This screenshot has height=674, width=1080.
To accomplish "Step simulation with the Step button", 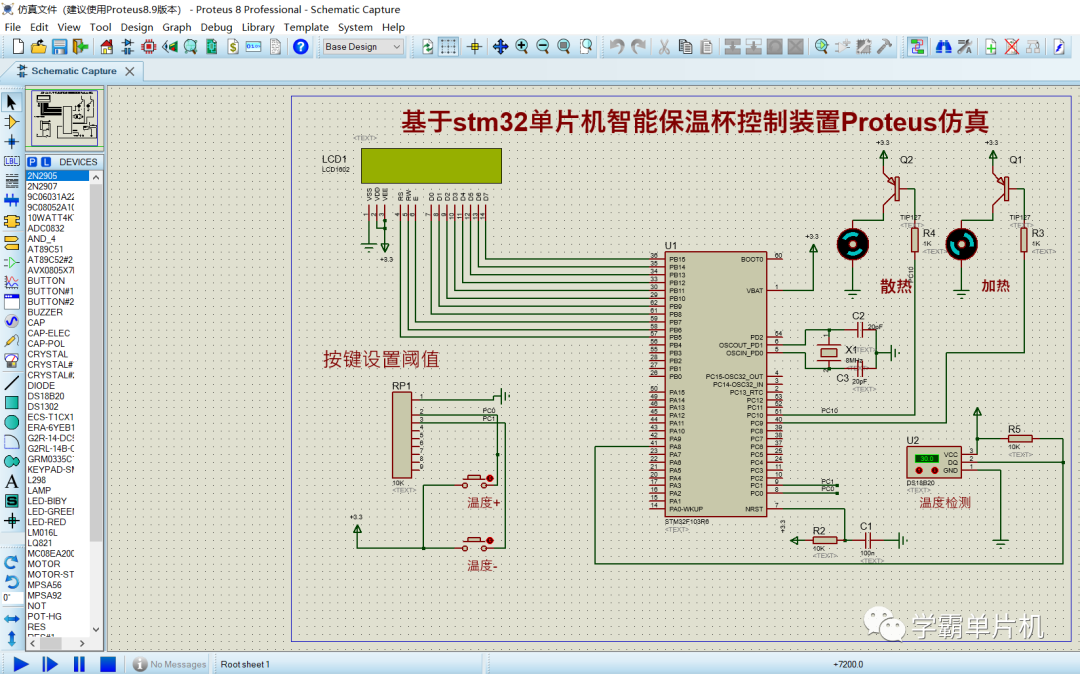I will click(x=50, y=664).
